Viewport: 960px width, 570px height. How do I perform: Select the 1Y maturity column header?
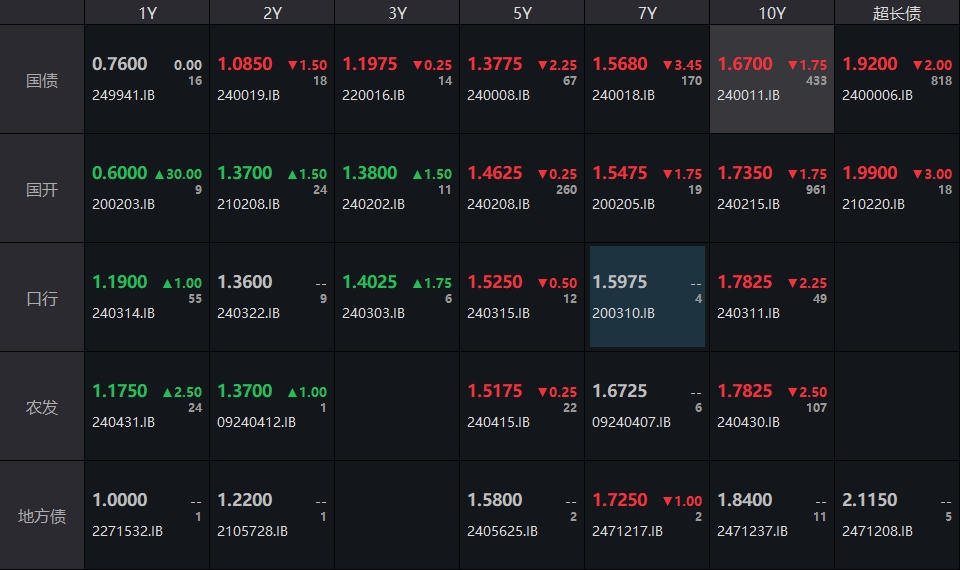click(147, 13)
